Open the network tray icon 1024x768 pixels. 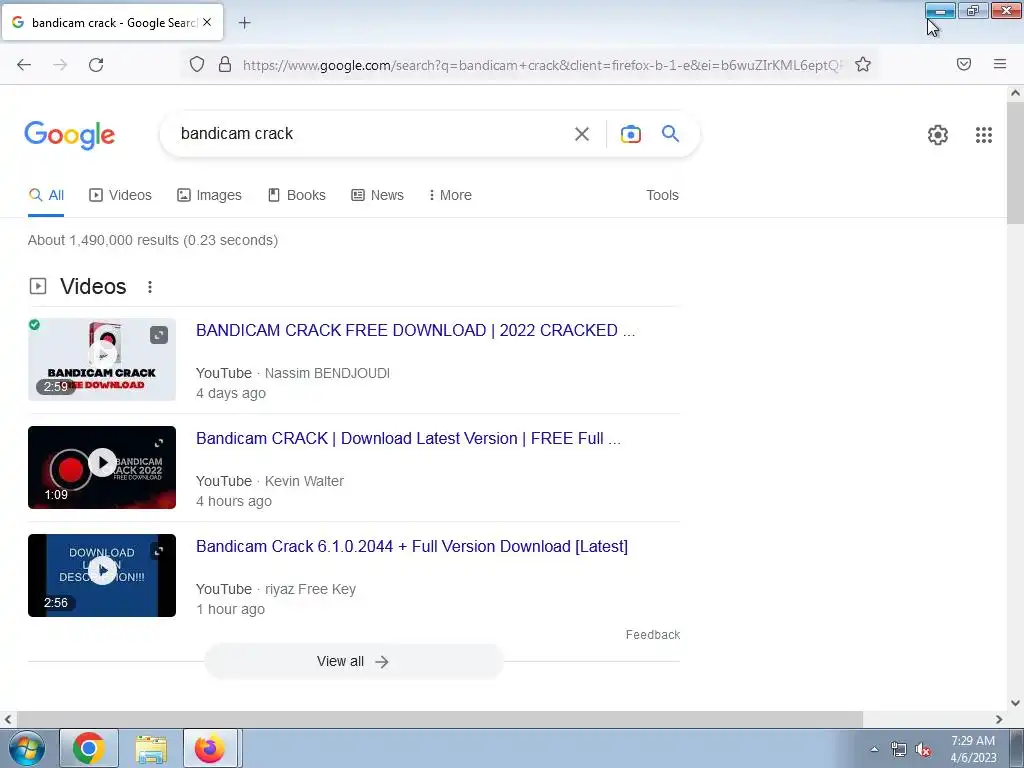pos(899,750)
